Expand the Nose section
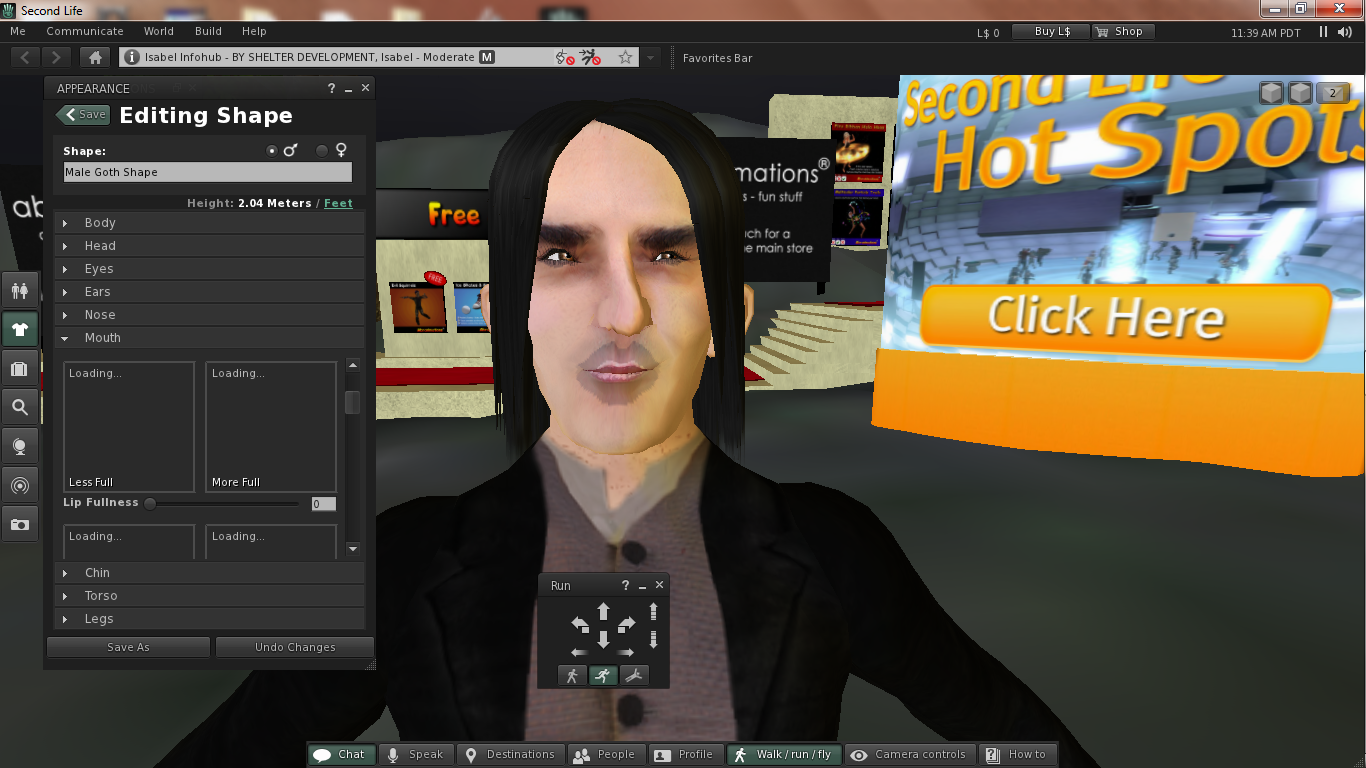This screenshot has height=768, width=1366. (x=209, y=315)
